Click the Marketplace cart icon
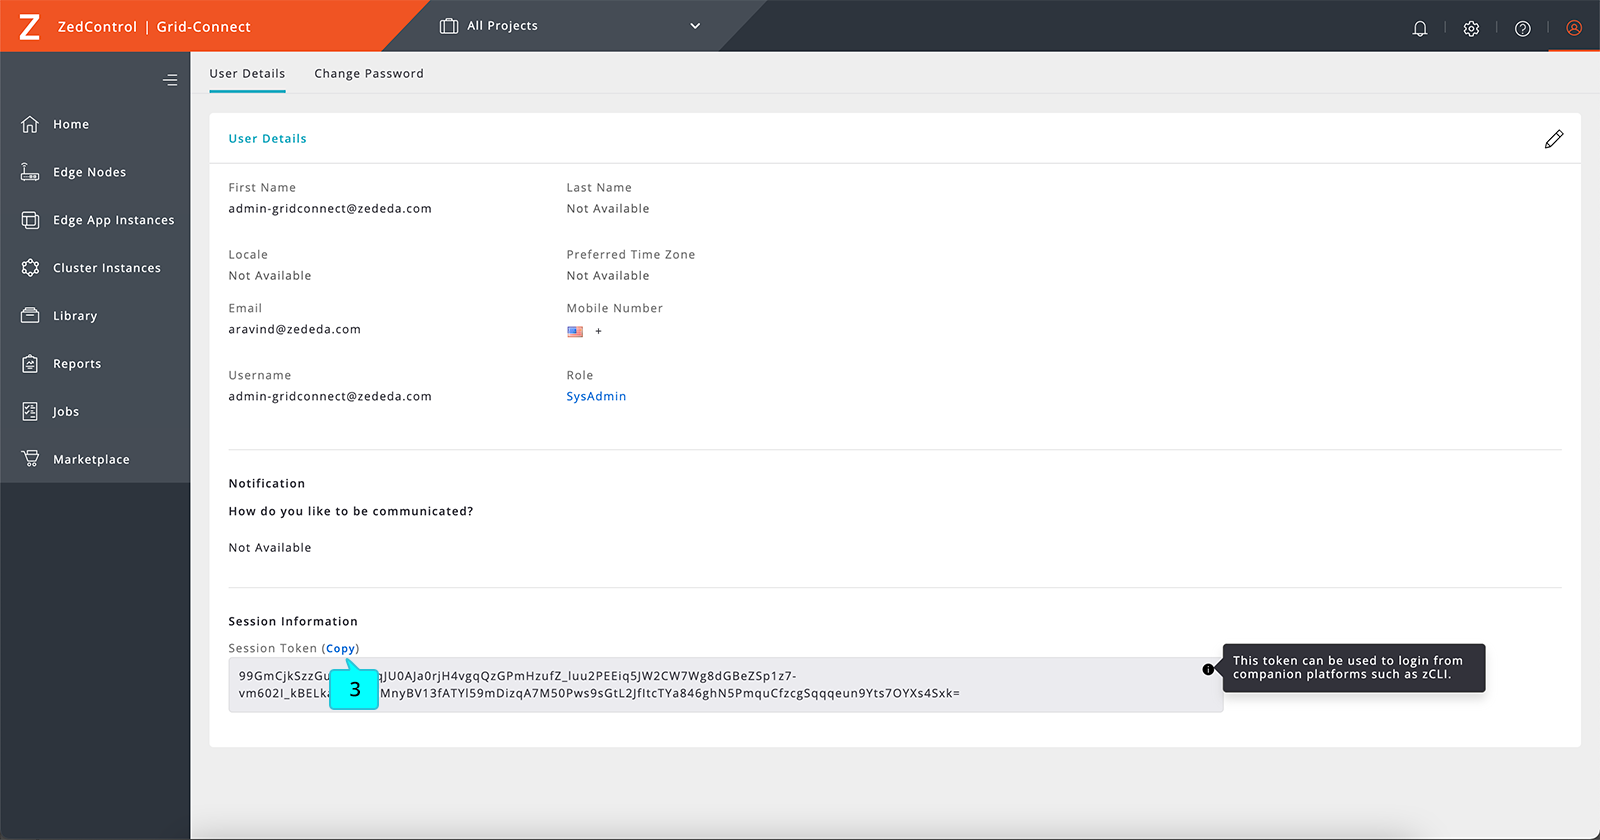This screenshot has width=1600, height=840. 30,459
